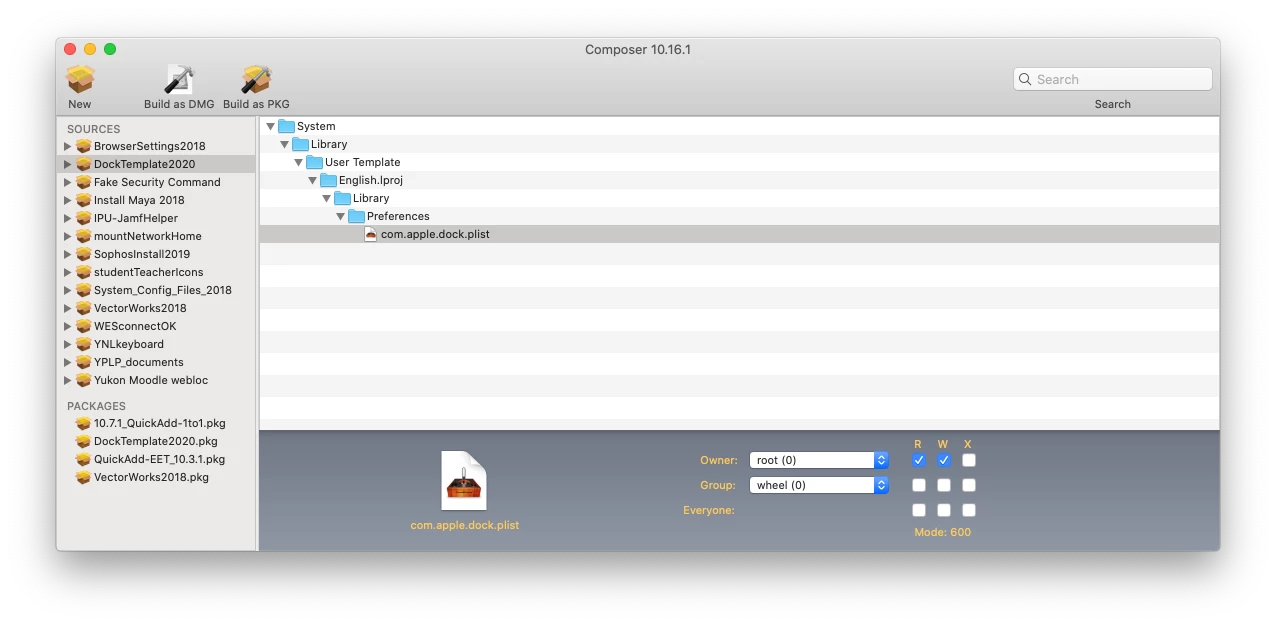Image resolution: width=1276 pixels, height=625 pixels.
Task: Uncheck Owner read permission checkbox
Action: 919,460
